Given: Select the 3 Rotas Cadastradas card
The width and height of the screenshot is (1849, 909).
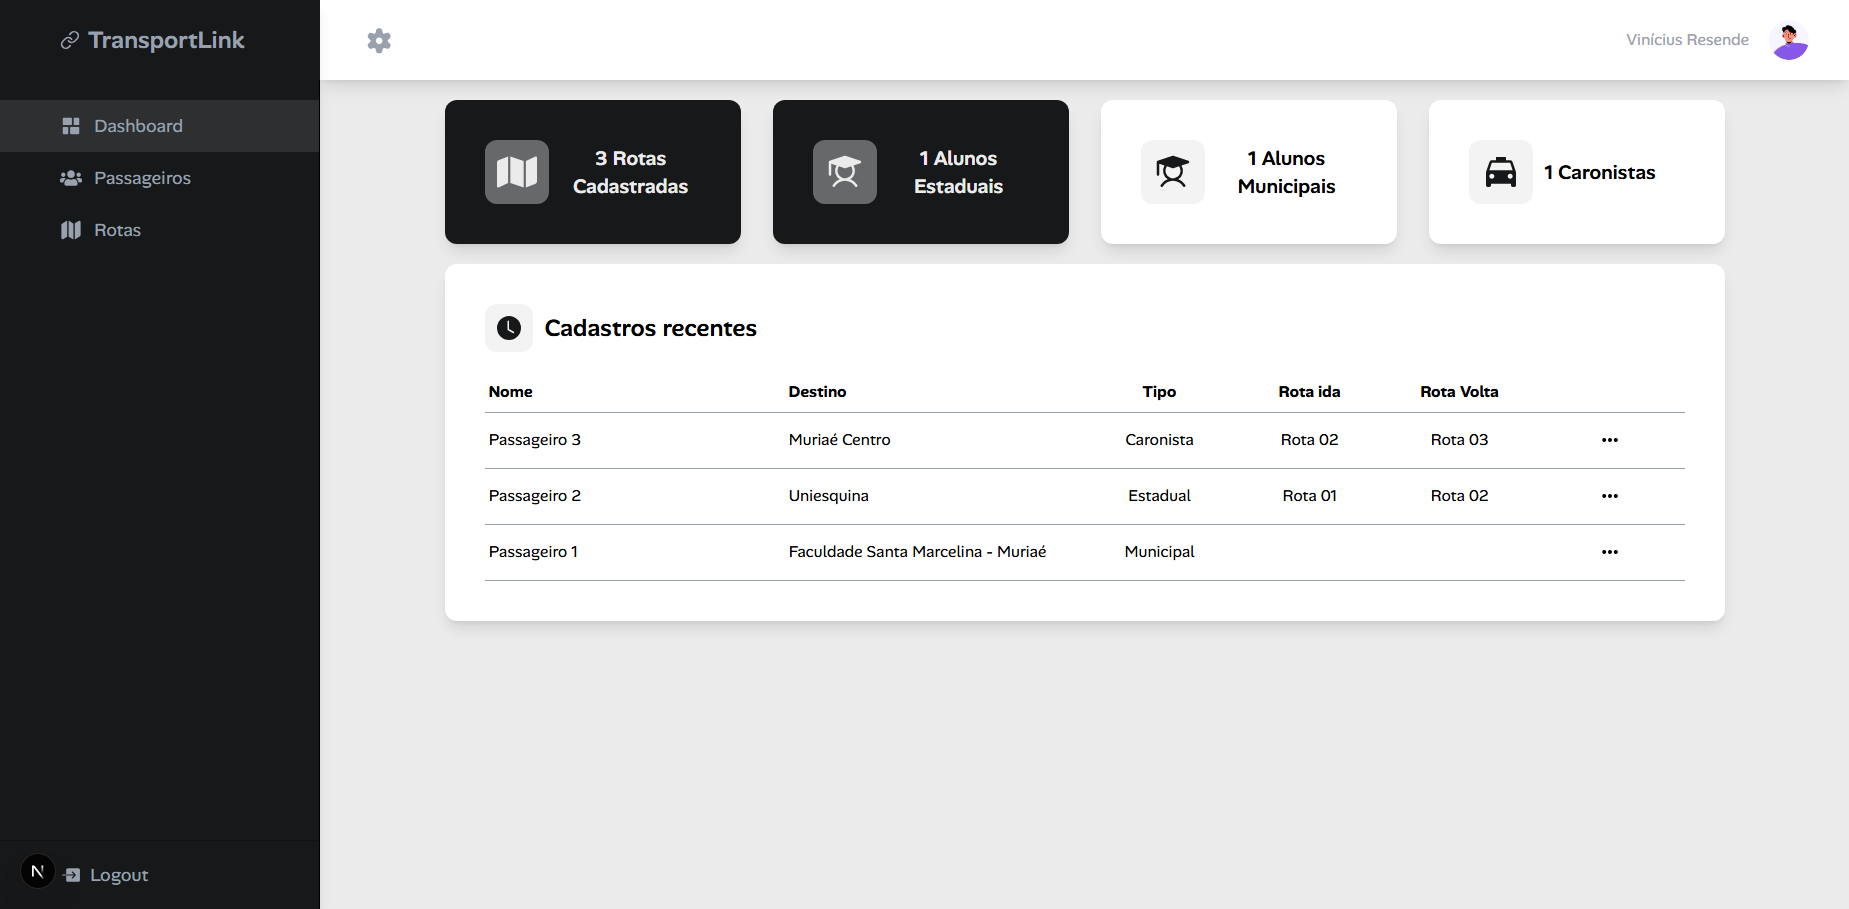Looking at the screenshot, I should pyautogui.click(x=592, y=172).
